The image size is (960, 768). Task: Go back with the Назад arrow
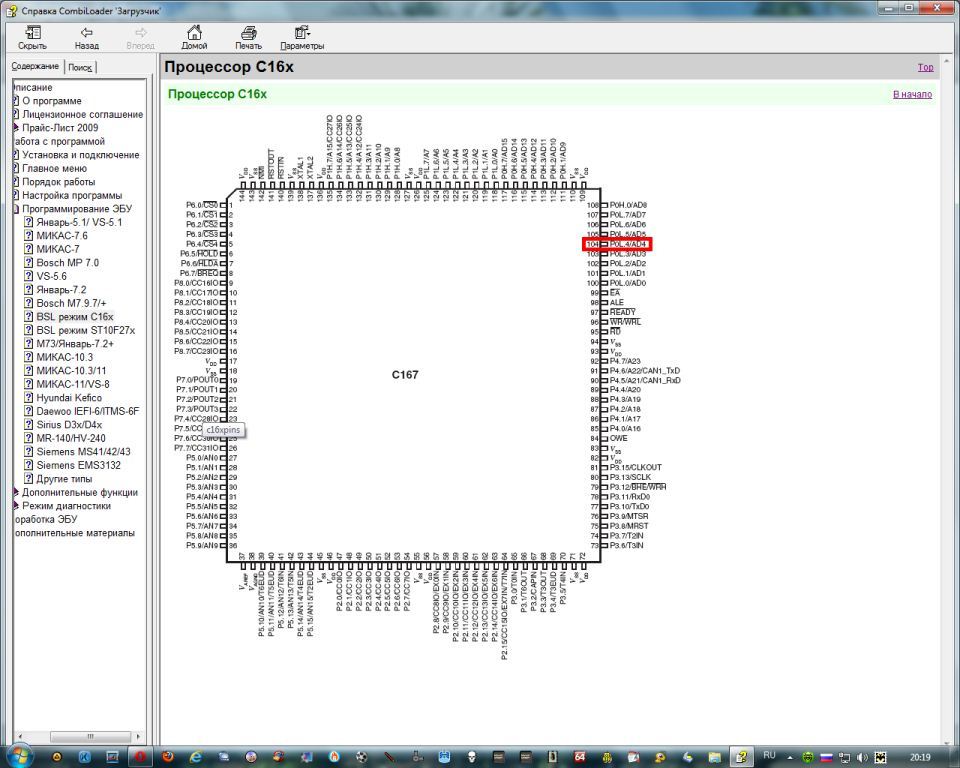pos(86,38)
